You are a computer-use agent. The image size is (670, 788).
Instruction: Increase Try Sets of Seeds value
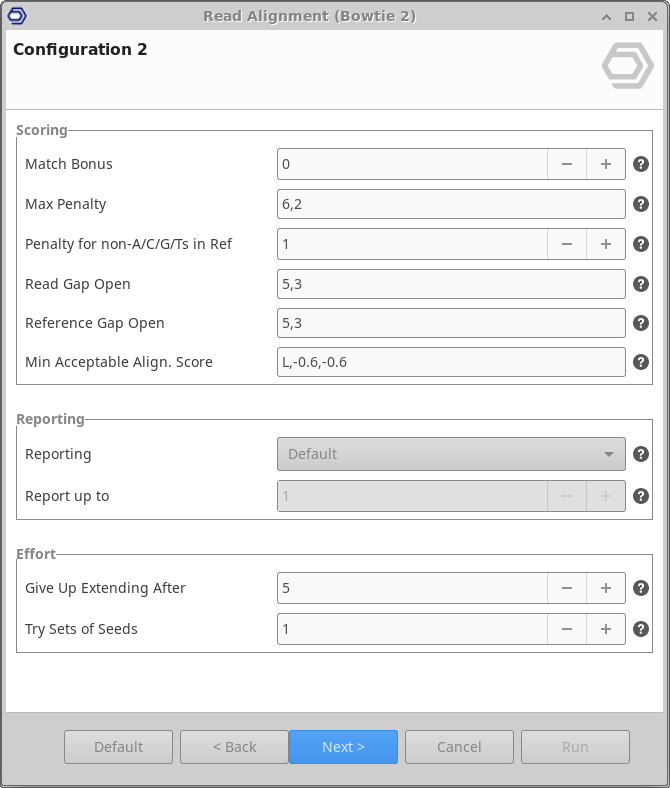[x=606, y=629]
